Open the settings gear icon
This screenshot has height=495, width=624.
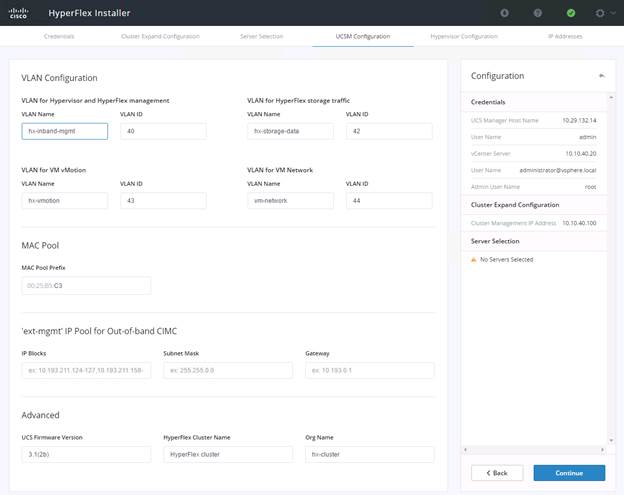(x=600, y=13)
